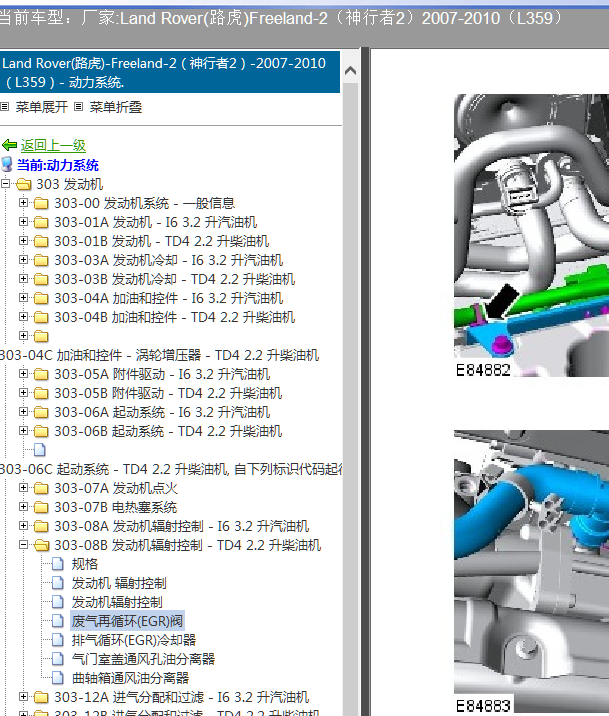Click the 303-06B 起动系统 folder icon
Viewport: 609px width, 716px height.
click(41, 432)
